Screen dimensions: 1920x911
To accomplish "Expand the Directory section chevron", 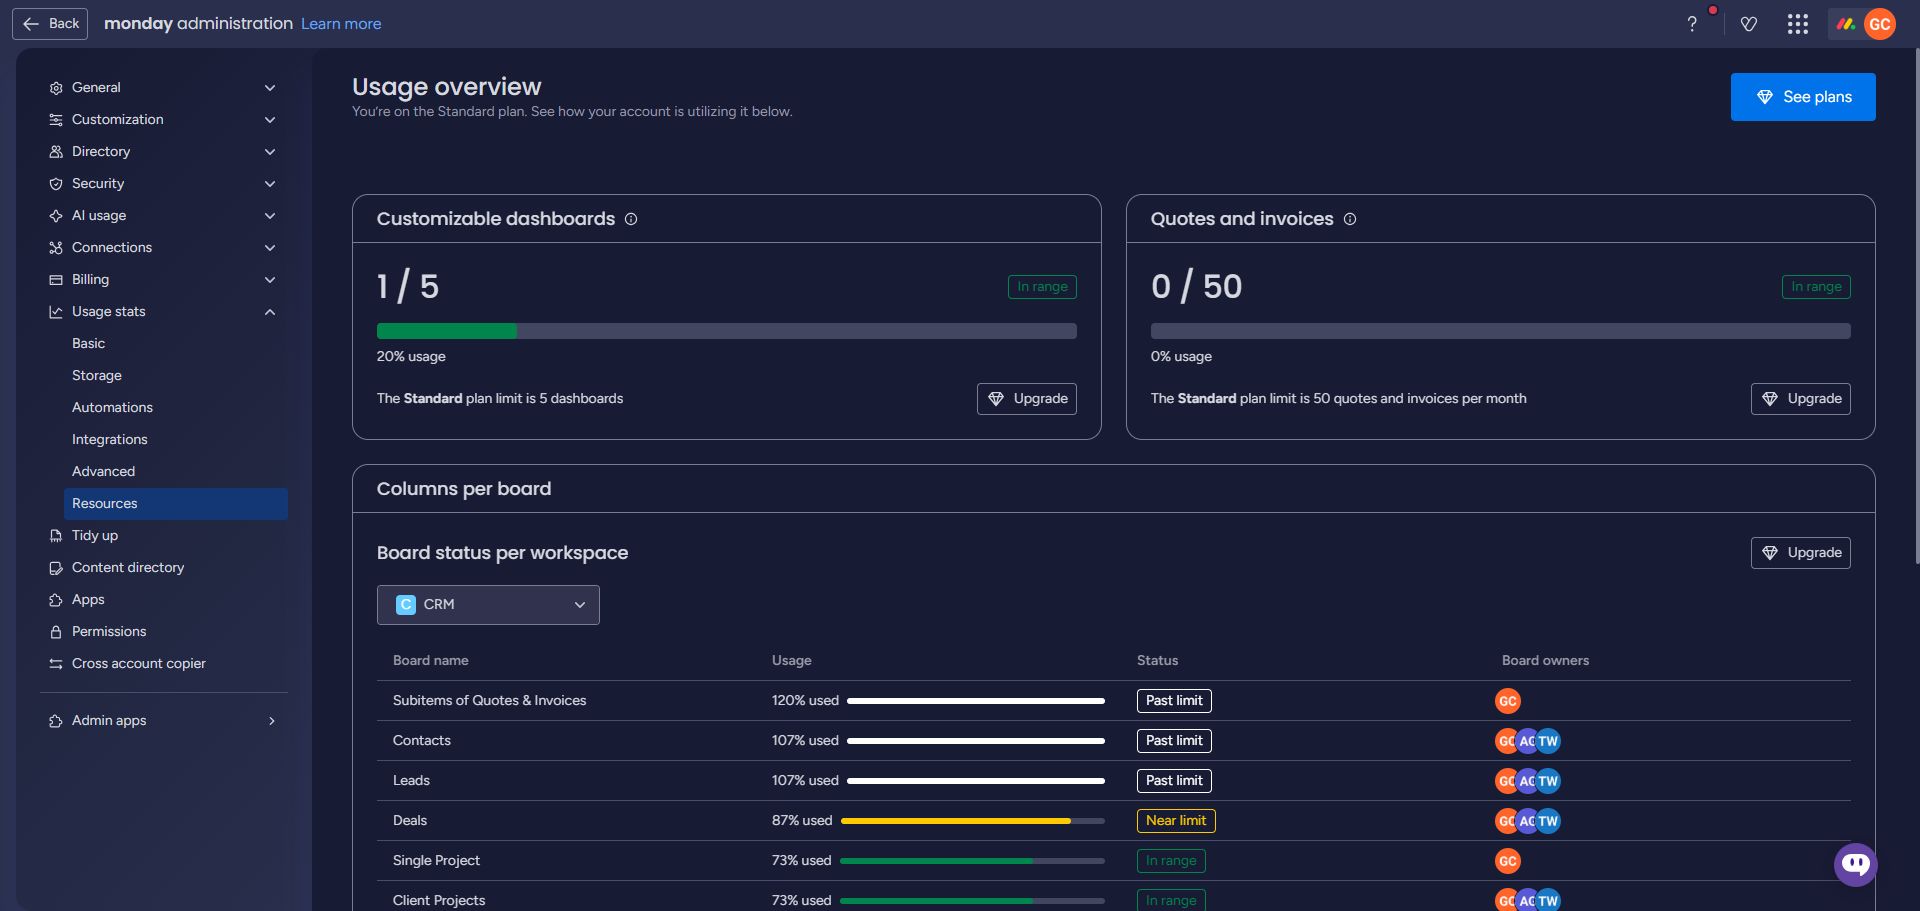I will coord(270,152).
